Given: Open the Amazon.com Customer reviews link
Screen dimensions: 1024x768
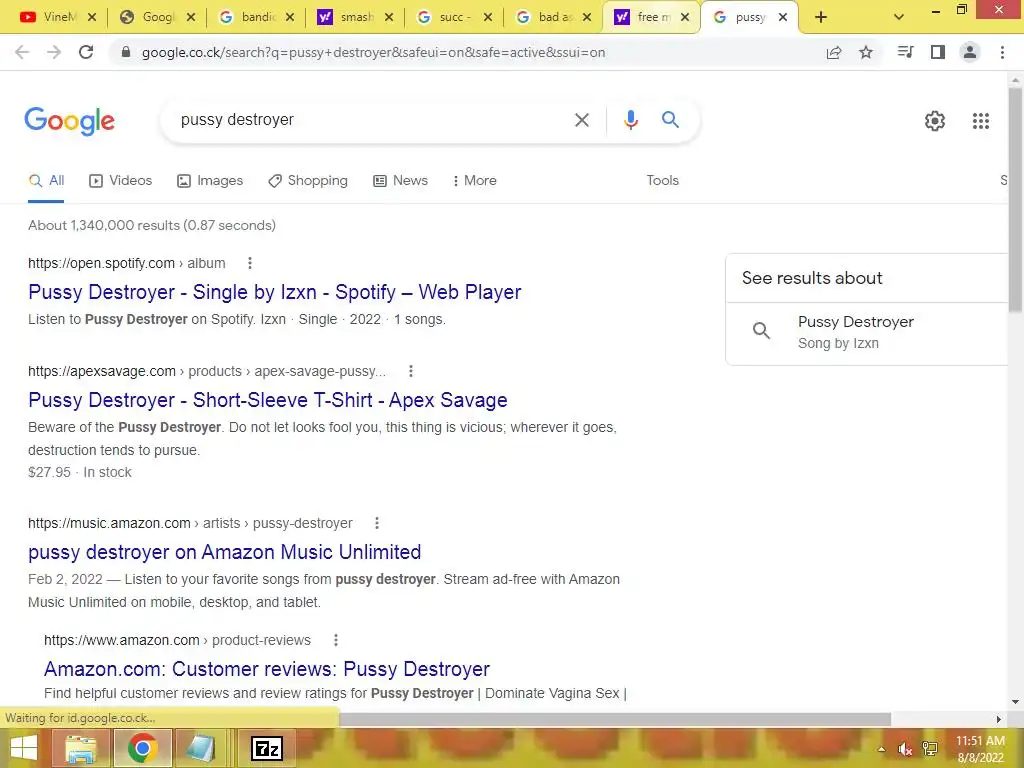Looking at the screenshot, I should (266, 669).
